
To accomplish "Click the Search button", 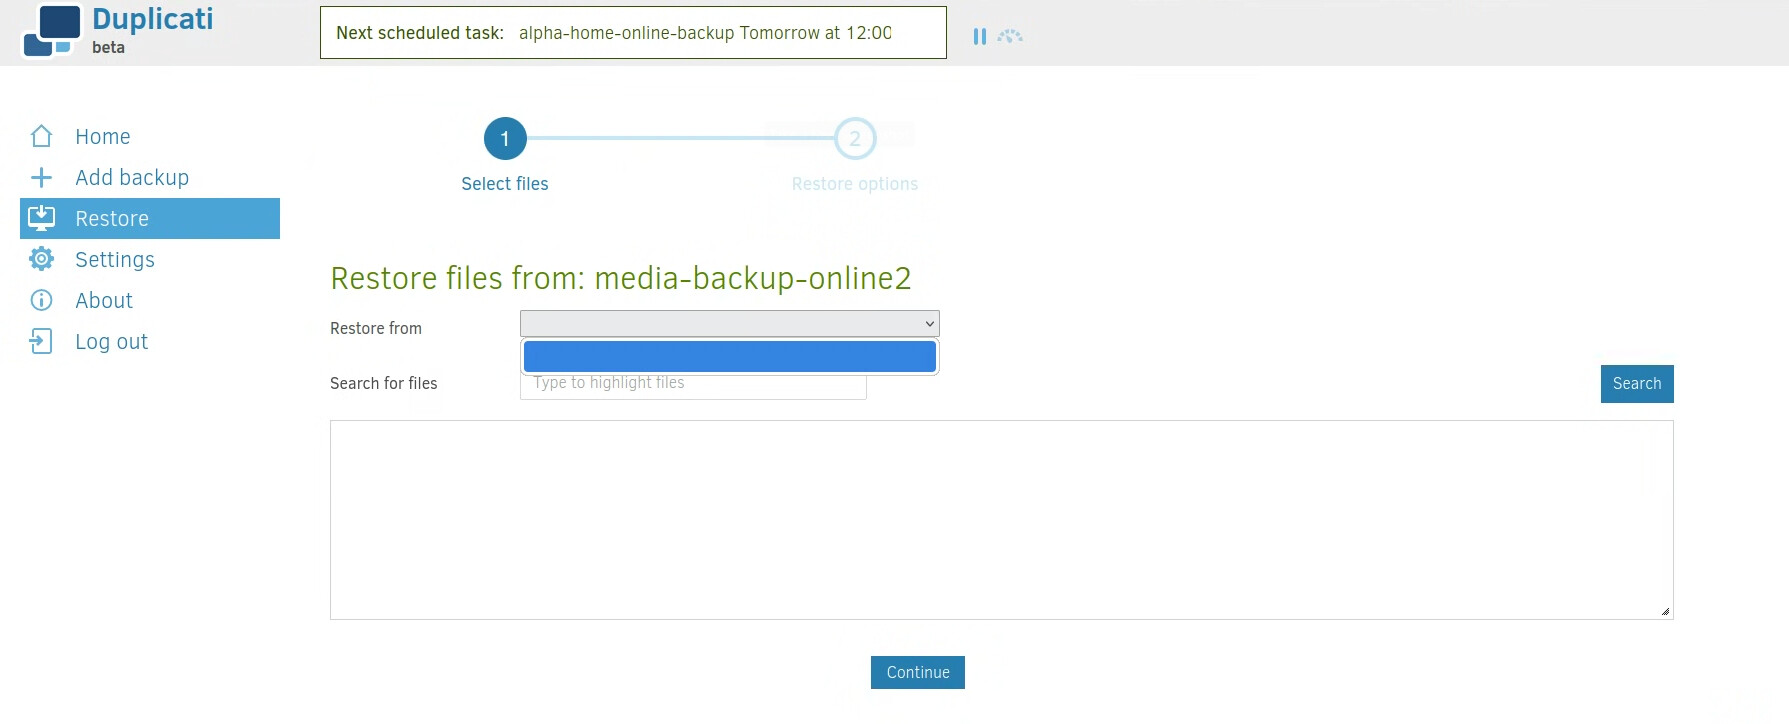I will coord(1637,384).
